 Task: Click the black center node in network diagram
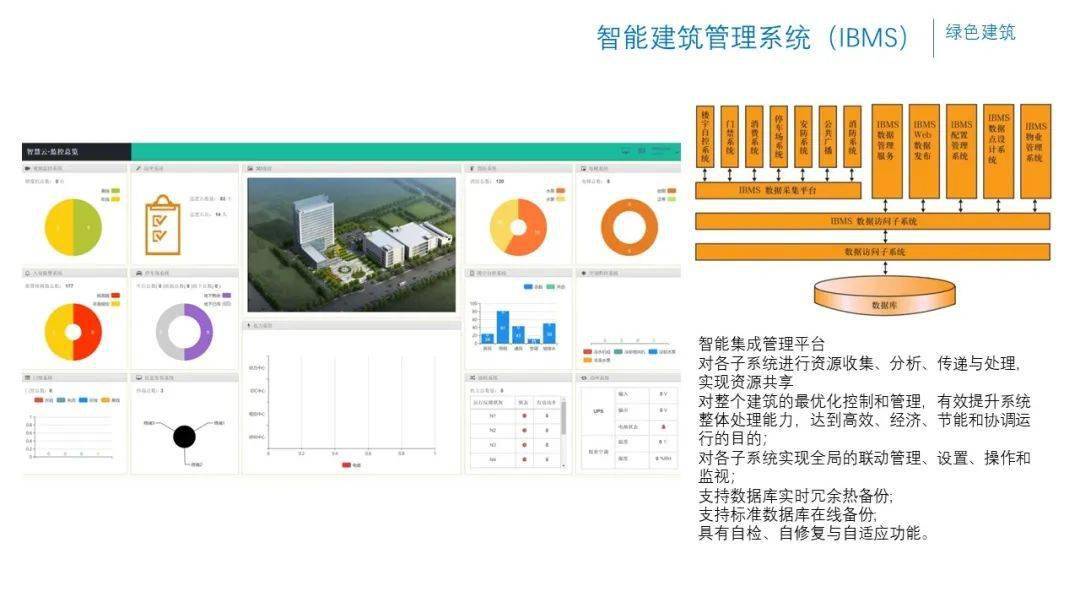(x=184, y=437)
